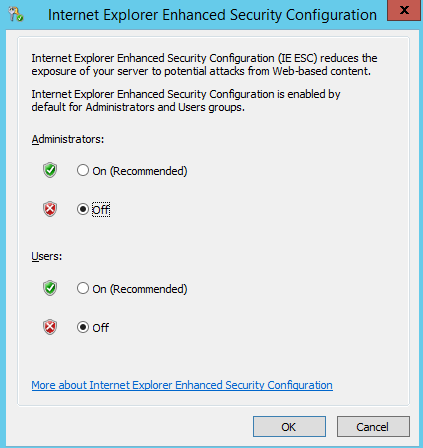Image resolution: width=423 pixels, height=448 pixels.
Task: Click the IE ESC reduces exposure description text
Action: coord(204,65)
